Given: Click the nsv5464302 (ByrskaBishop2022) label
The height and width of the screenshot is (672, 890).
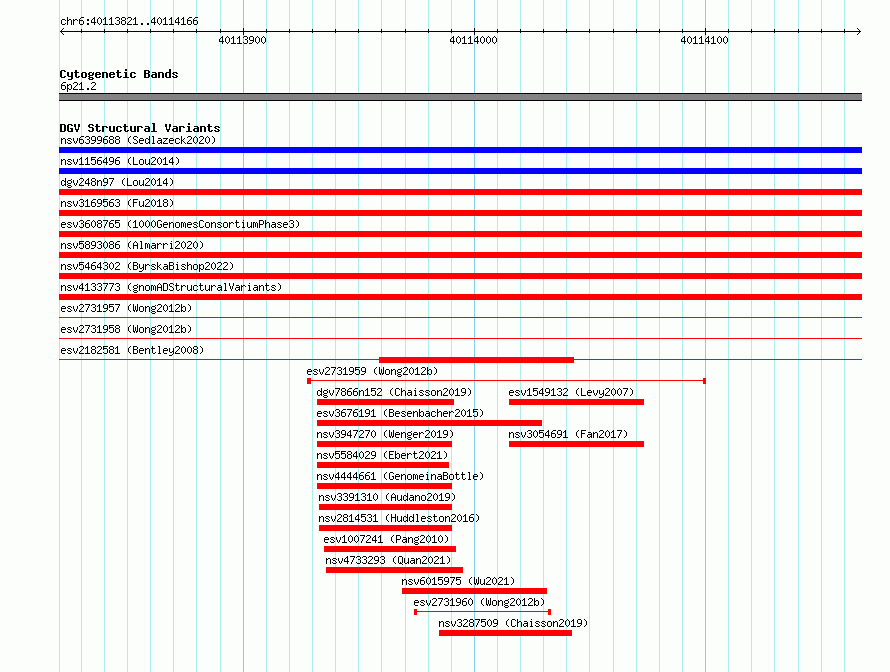Looking at the screenshot, I should click(x=147, y=266).
